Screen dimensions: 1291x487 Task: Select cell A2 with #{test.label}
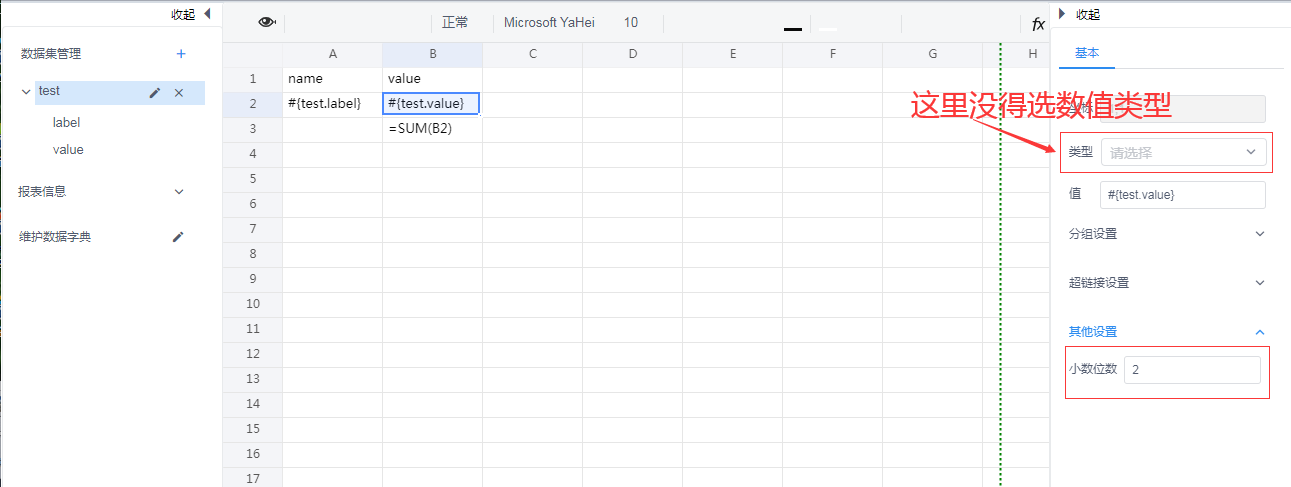(x=332, y=104)
